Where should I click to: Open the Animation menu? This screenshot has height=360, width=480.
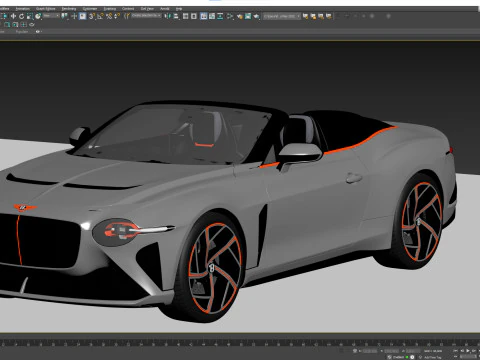[x=22, y=9]
